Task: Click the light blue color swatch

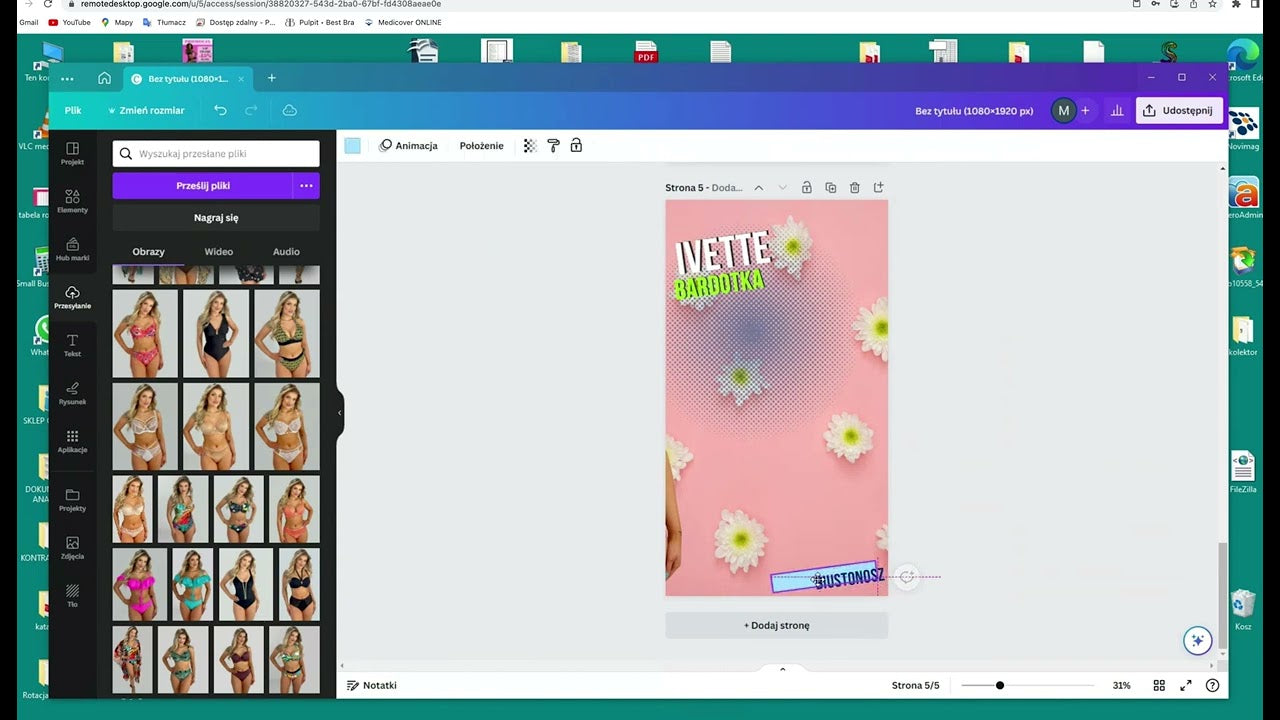Action: click(x=352, y=146)
